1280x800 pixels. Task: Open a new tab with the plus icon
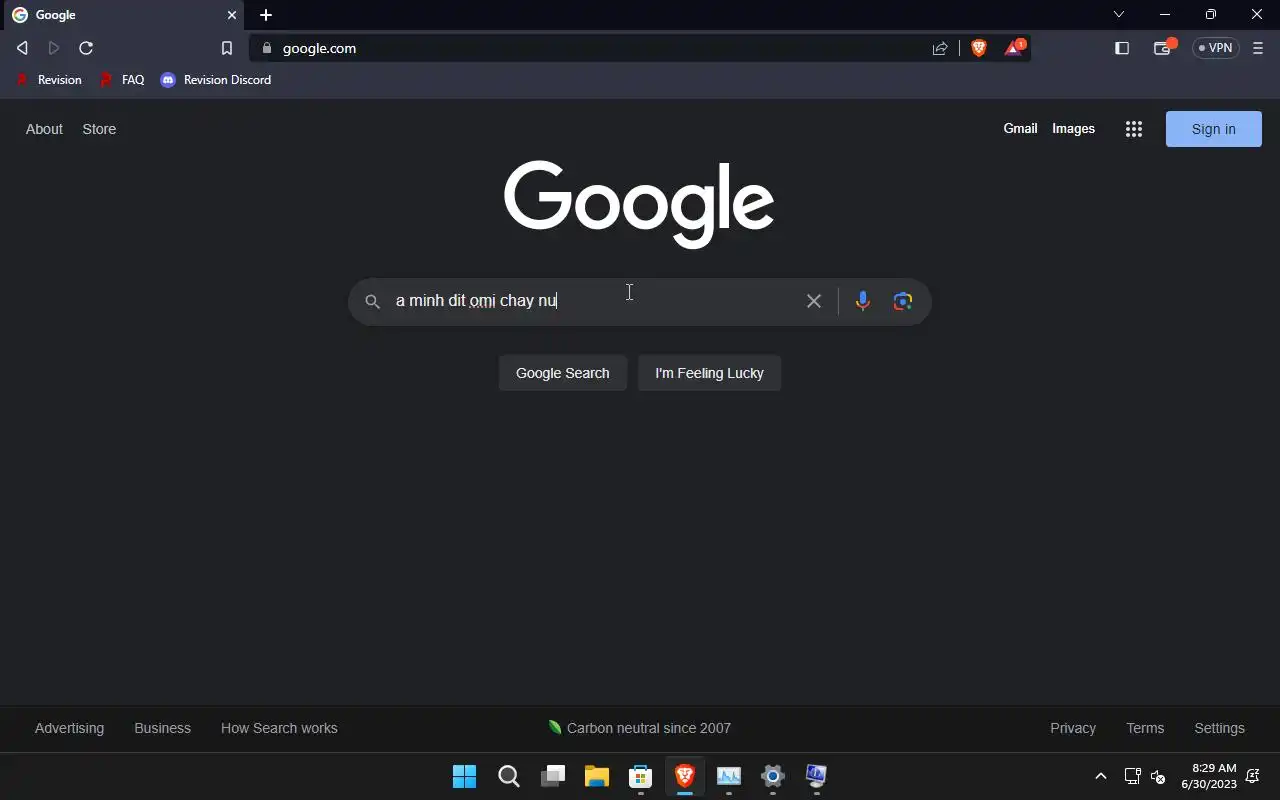(x=266, y=15)
